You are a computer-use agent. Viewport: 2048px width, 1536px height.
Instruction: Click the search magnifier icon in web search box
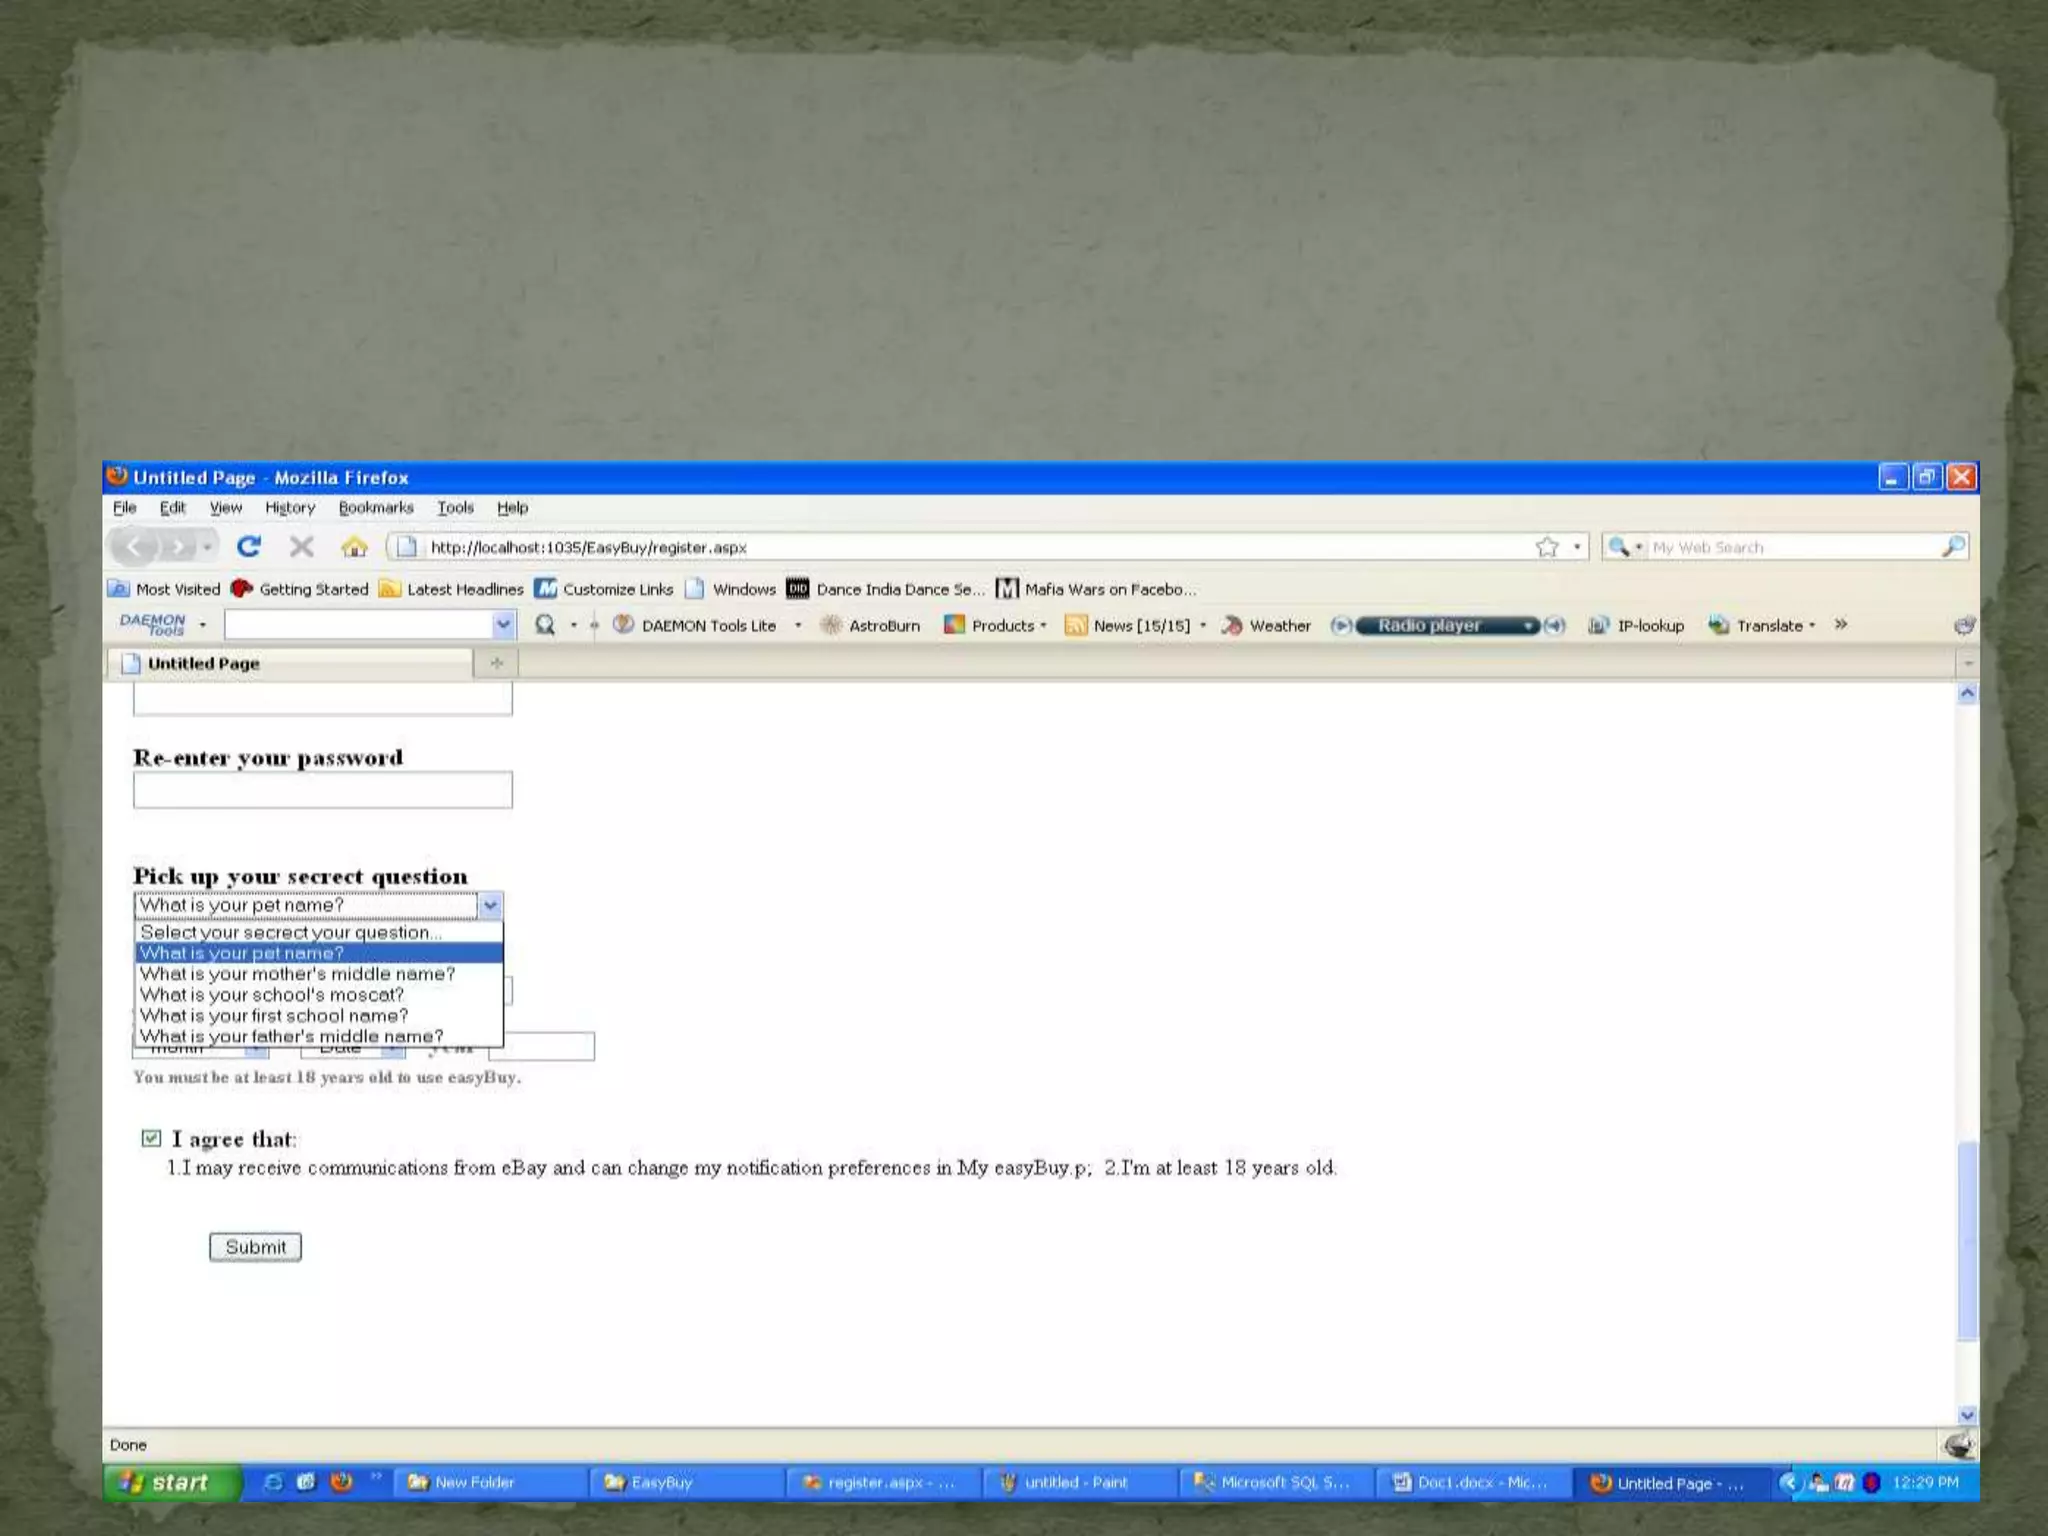[x=1953, y=546]
